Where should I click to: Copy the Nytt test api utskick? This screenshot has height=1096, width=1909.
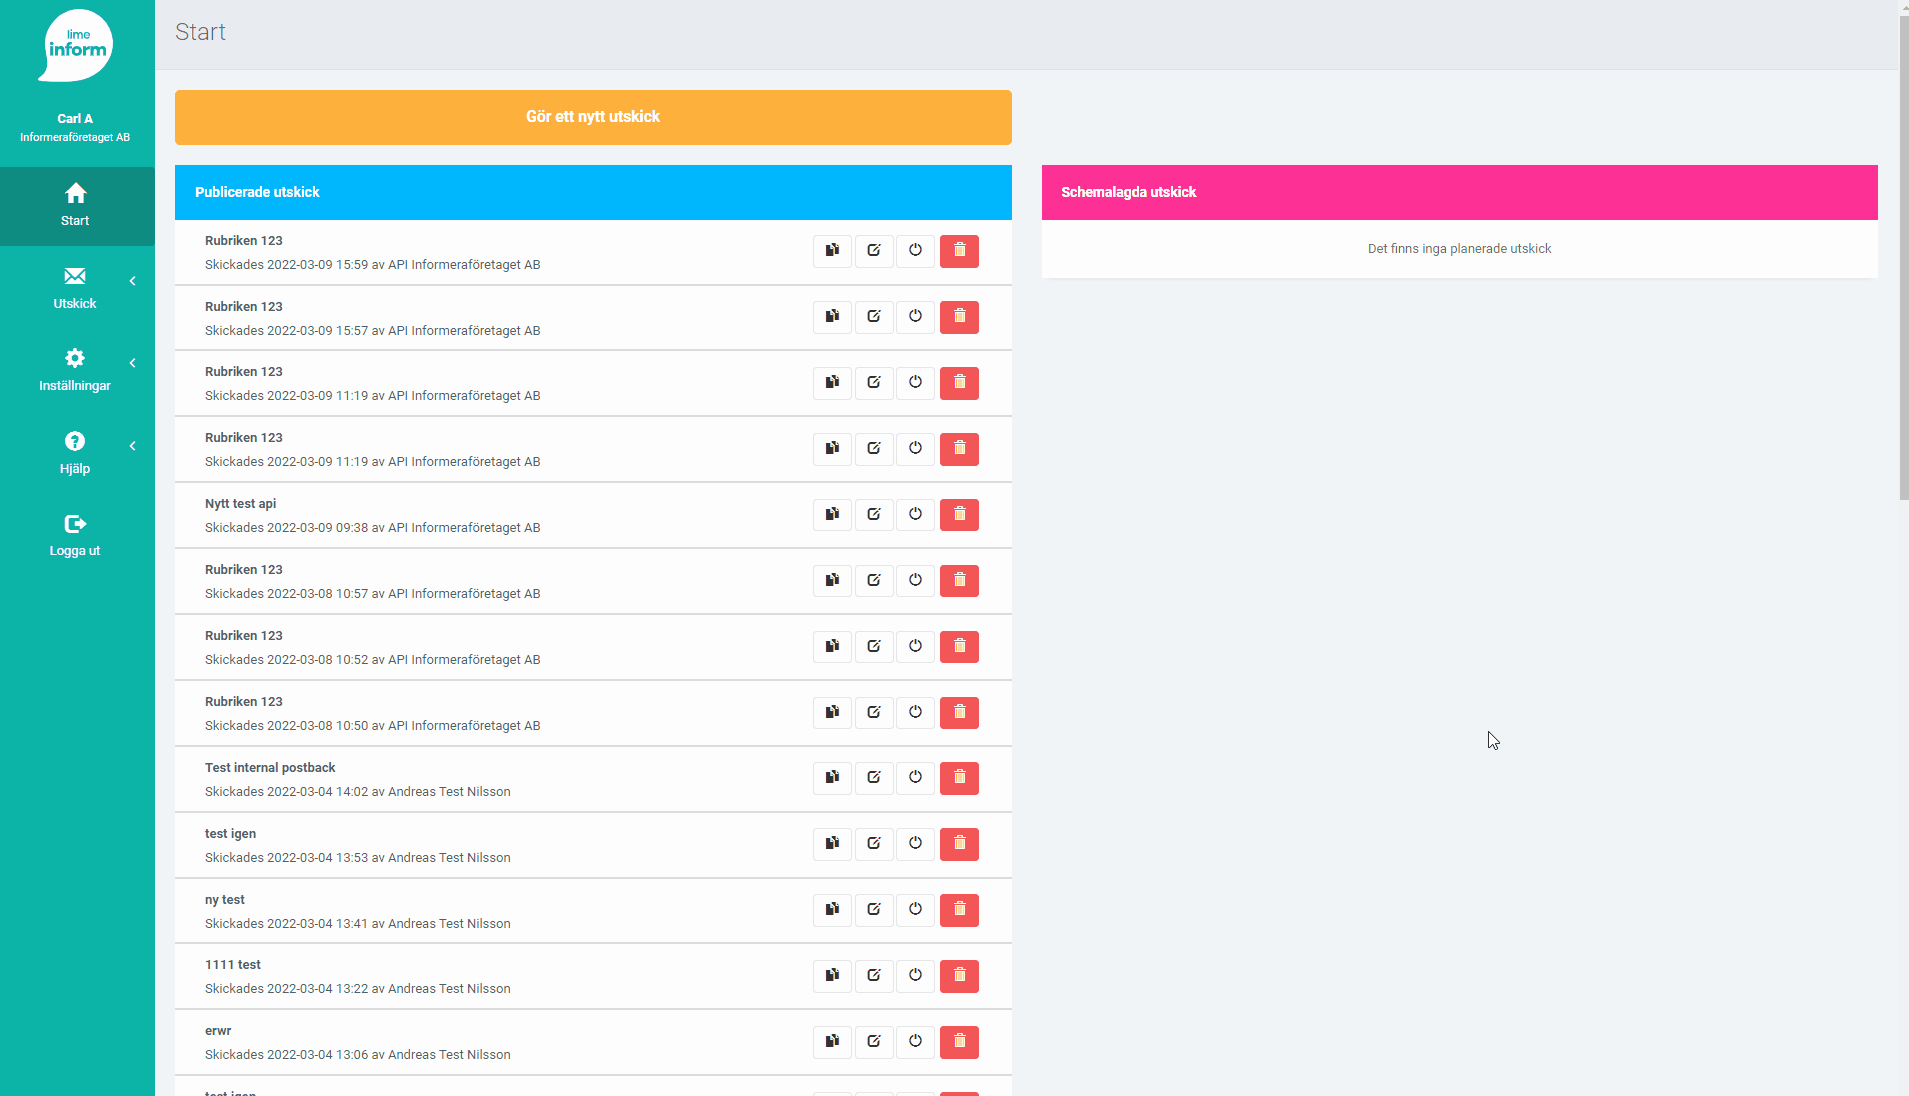(x=832, y=515)
